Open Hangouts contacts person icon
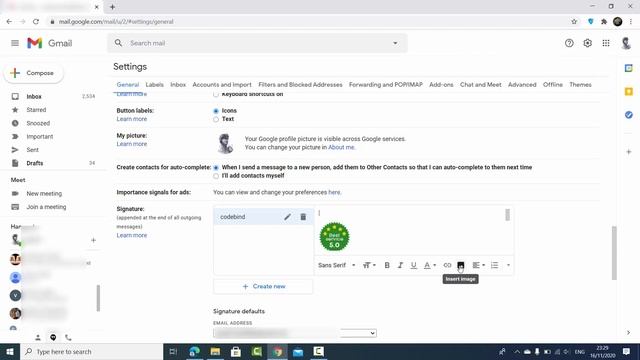640x360 pixels. pos(38,338)
